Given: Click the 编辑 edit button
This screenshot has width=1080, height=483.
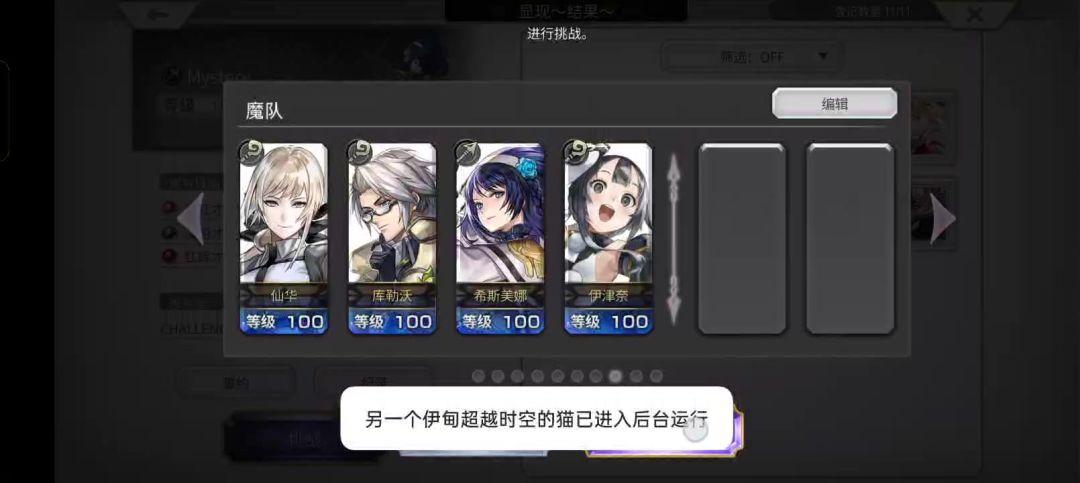Looking at the screenshot, I should pyautogui.click(x=834, y=103).
